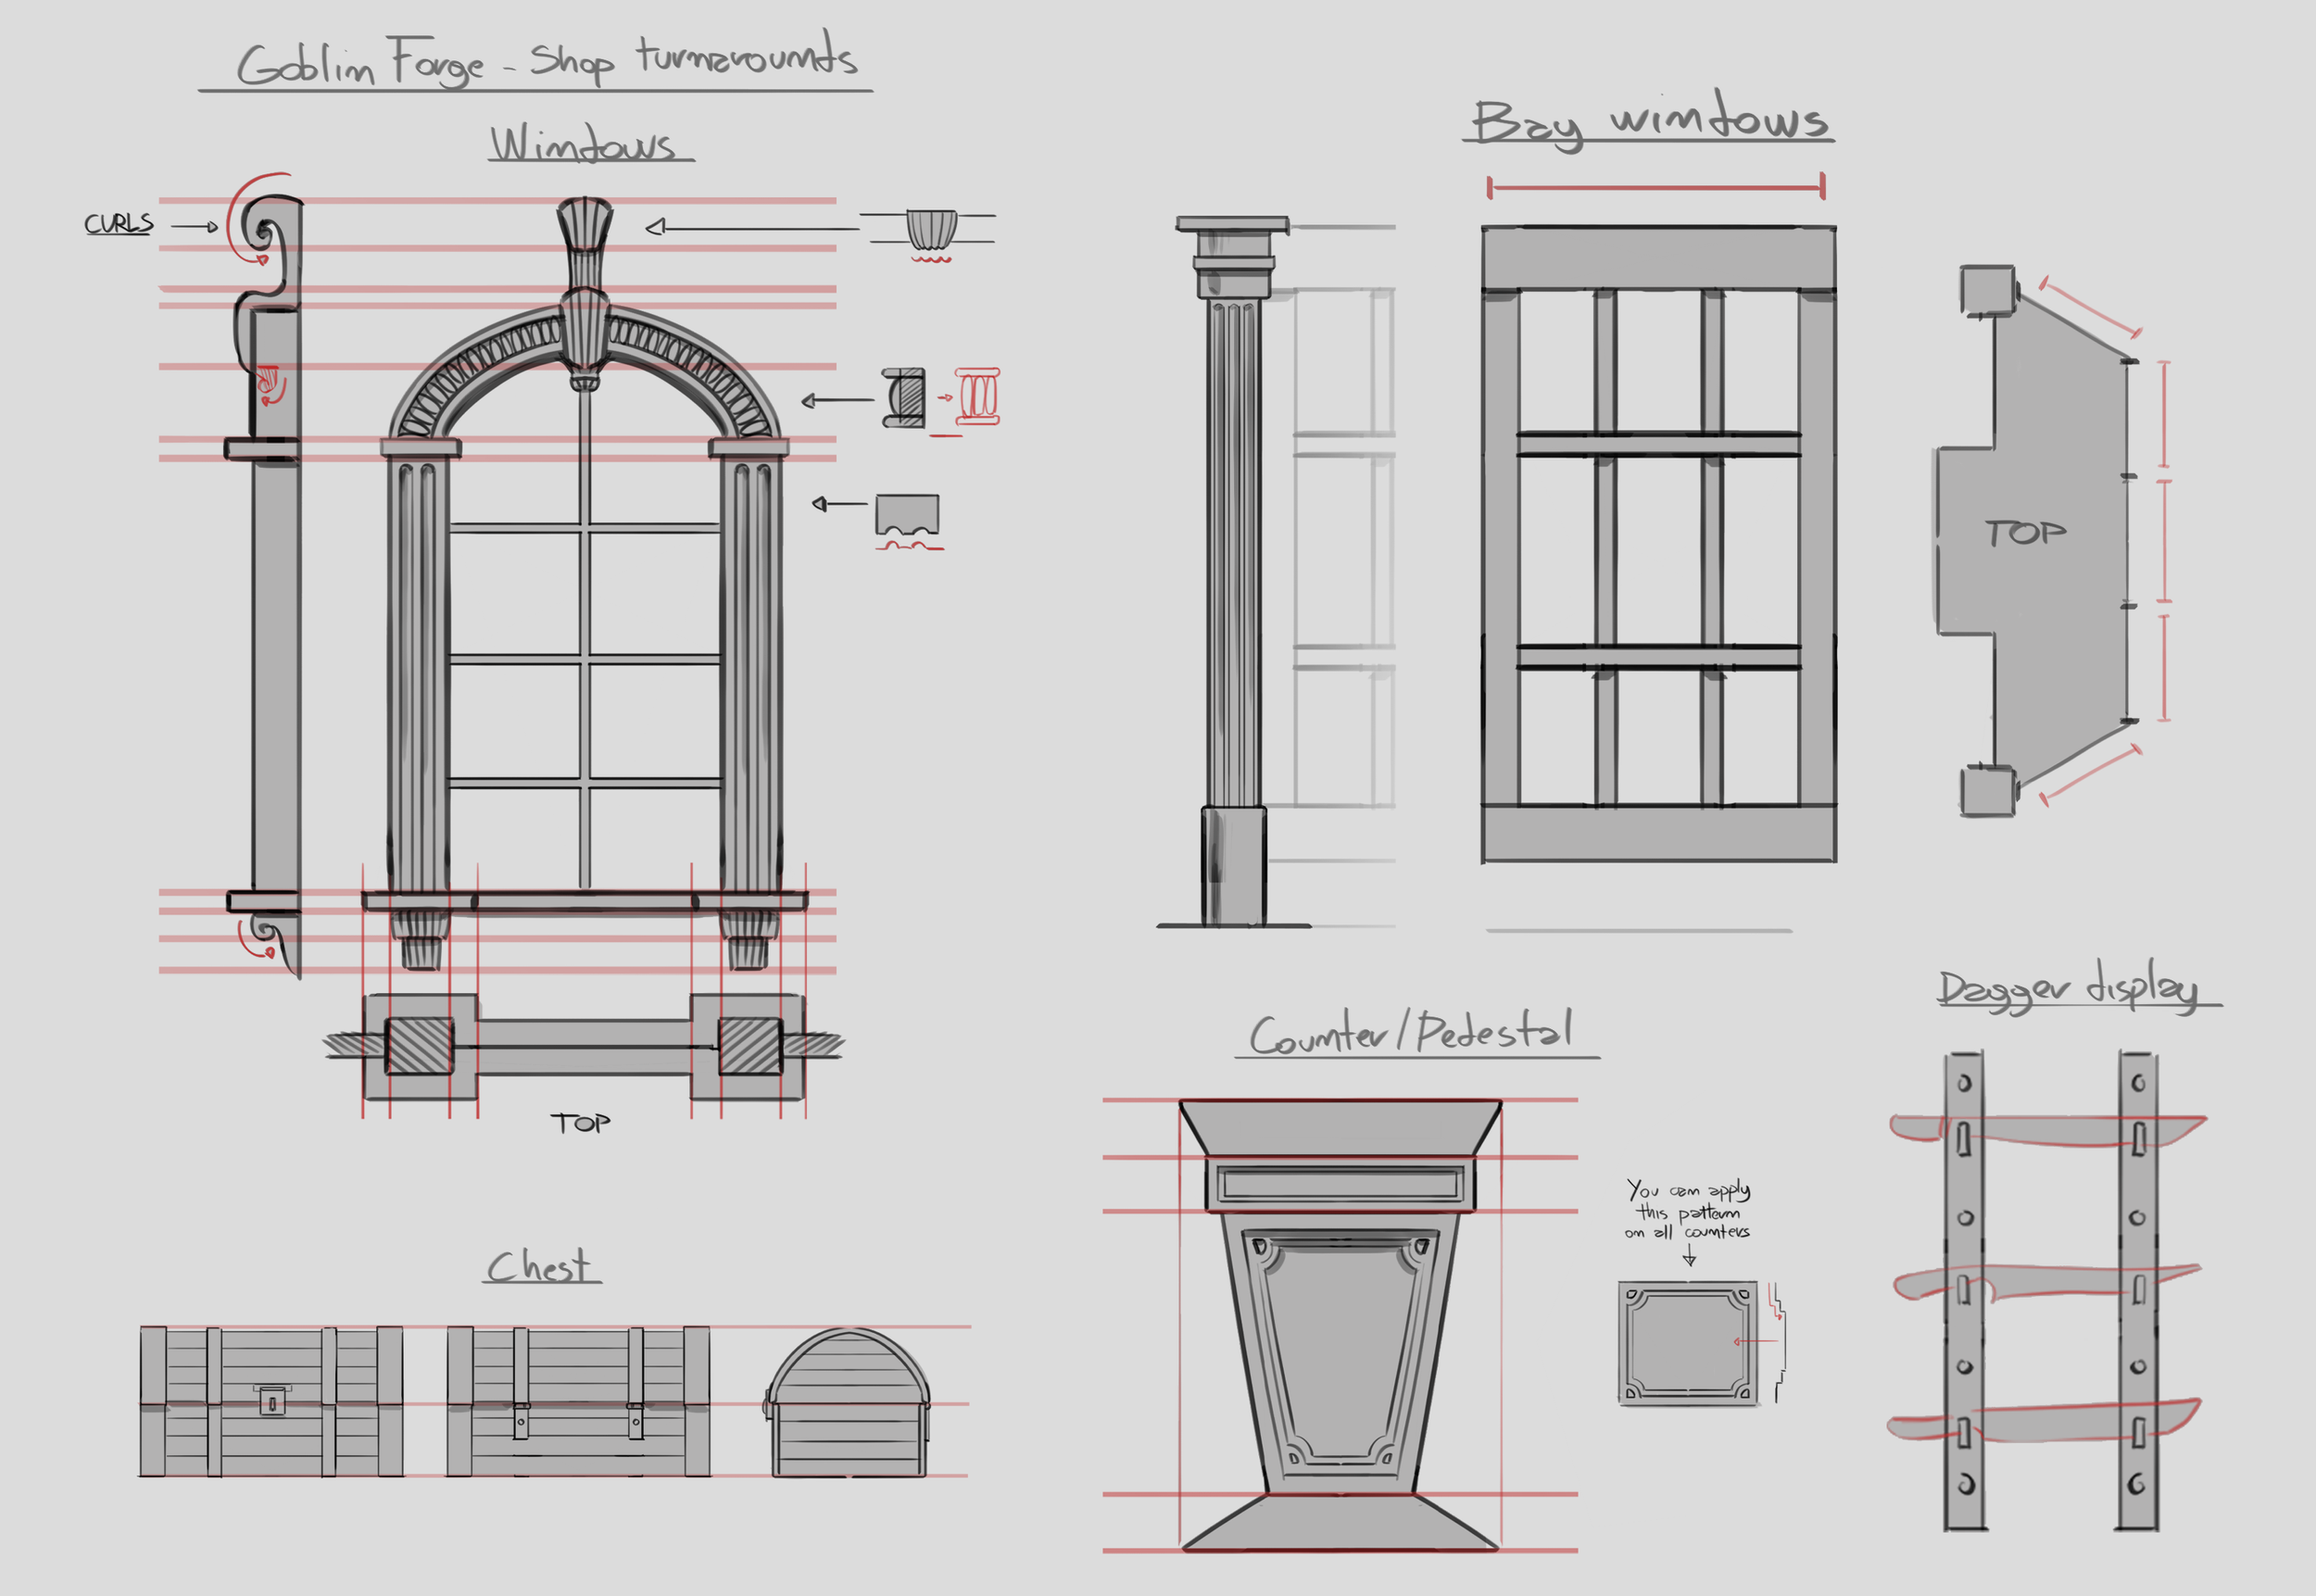Click the "Counter/Pedestal" heading
Image resolution: width=2316 pixels, height=1596 pixels.
(x=1411, y=1033)
